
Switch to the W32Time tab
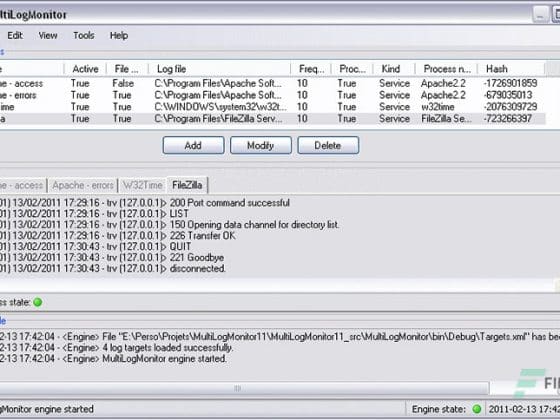[142, 185]
